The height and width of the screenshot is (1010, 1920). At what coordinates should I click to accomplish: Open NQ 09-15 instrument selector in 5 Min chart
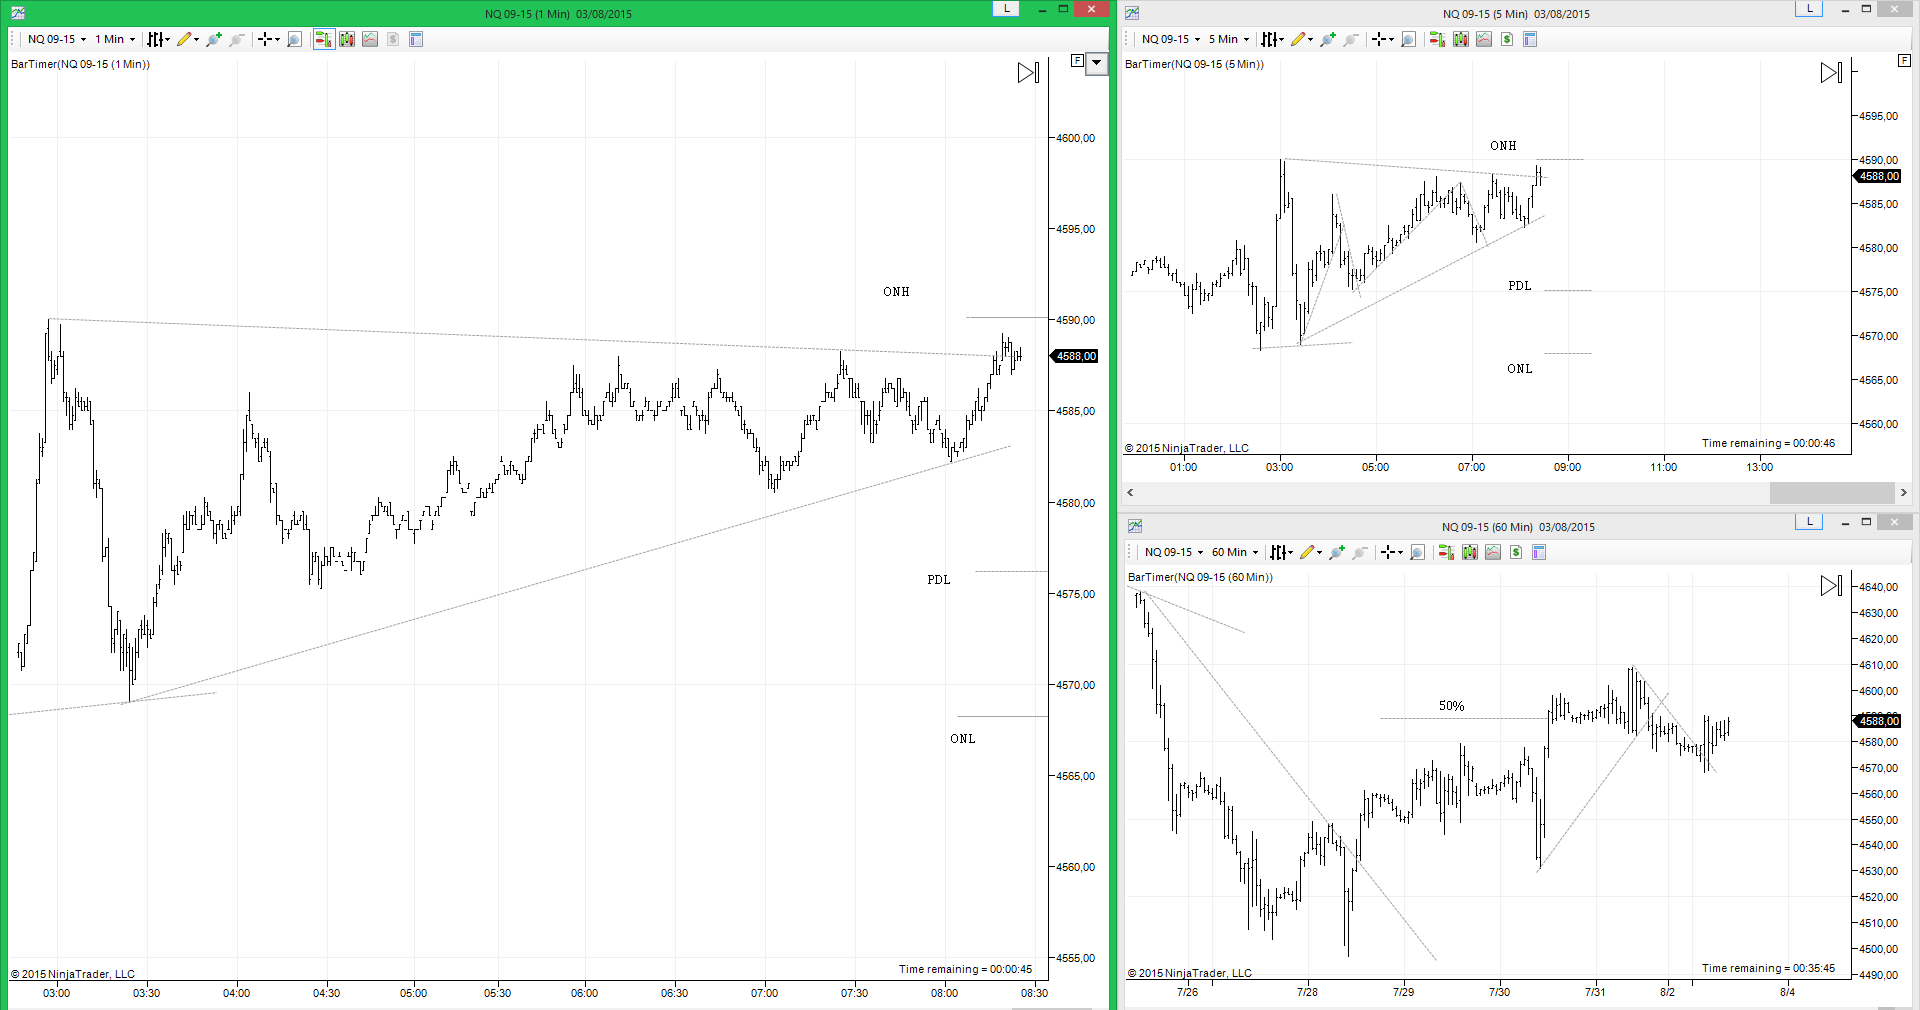tap(1171, 39)
